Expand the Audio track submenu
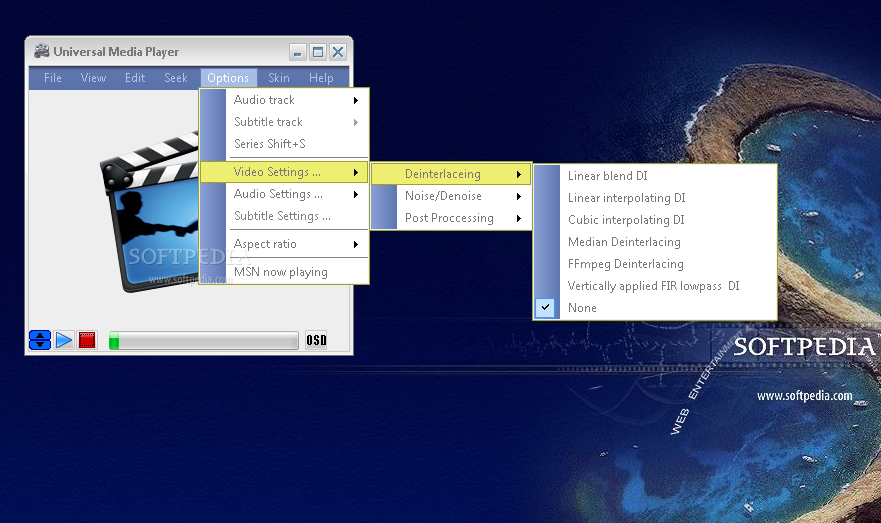 click(x=284, y=100)
